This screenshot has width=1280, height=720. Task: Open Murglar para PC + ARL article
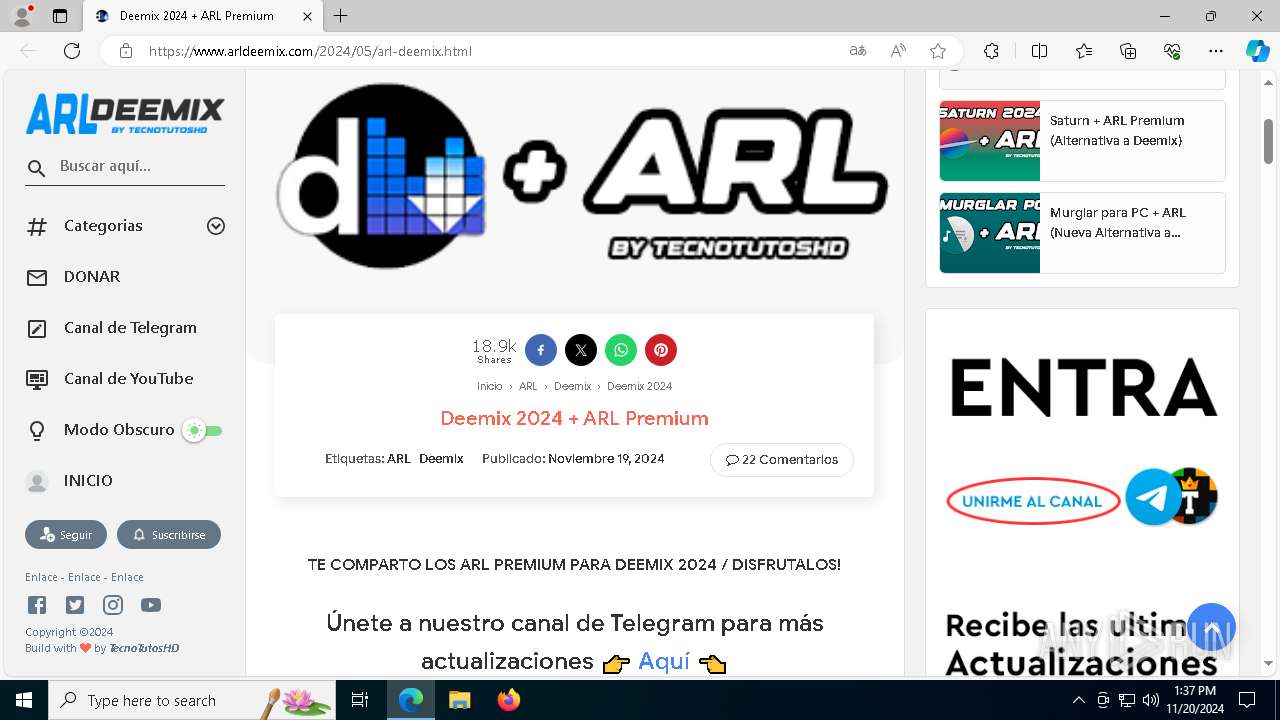(x=1082, y=233)
